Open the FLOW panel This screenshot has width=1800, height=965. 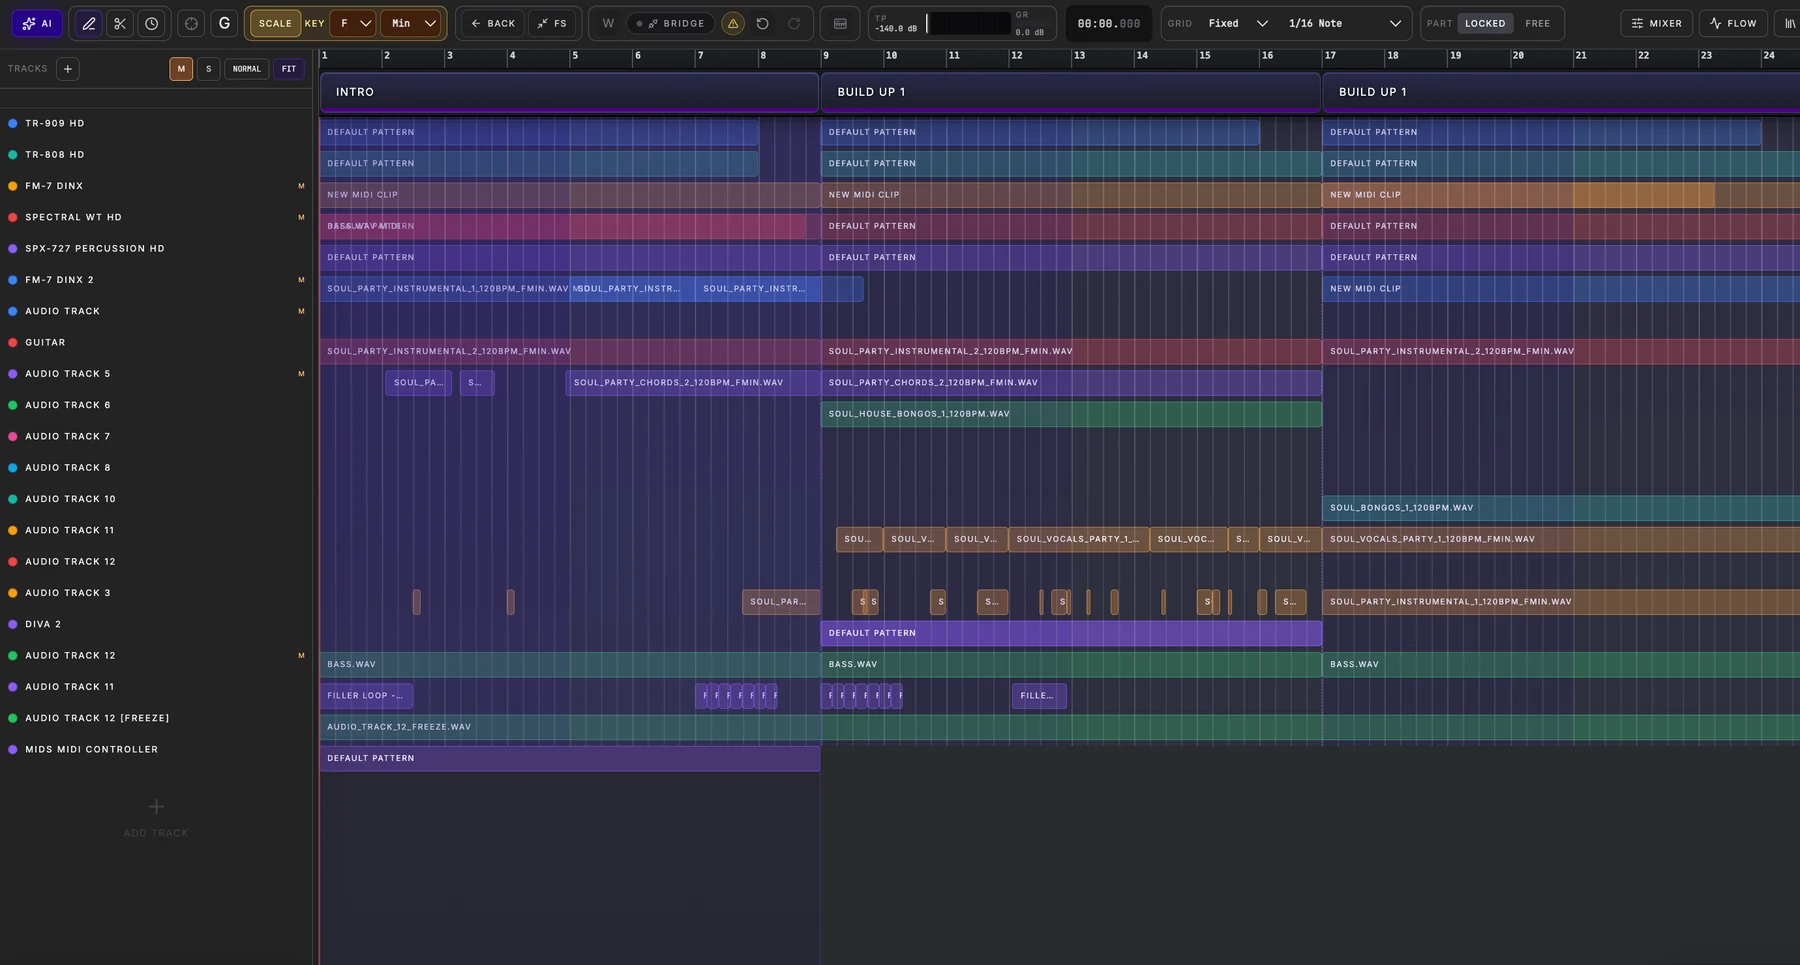coord(1733,23)
